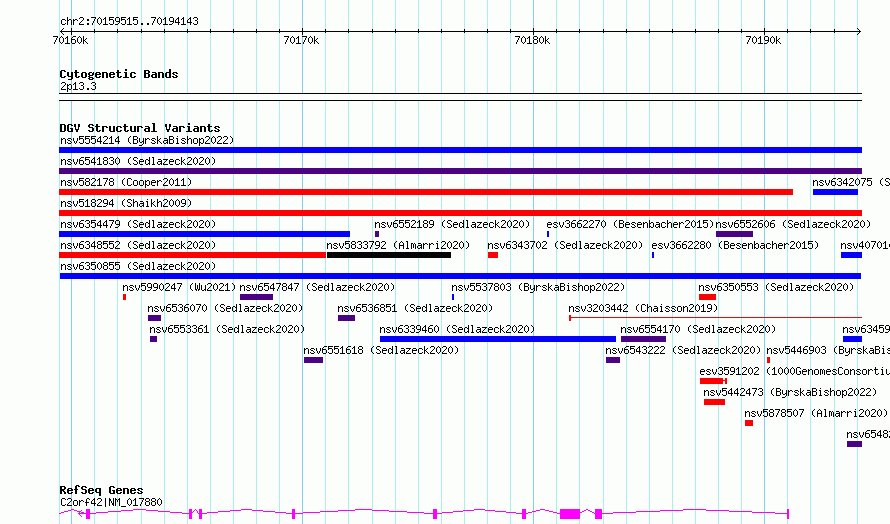Click the 70170k ruler tick label
Screen dimensions: 890x524
pyautogui.click(x=301, y=40)
